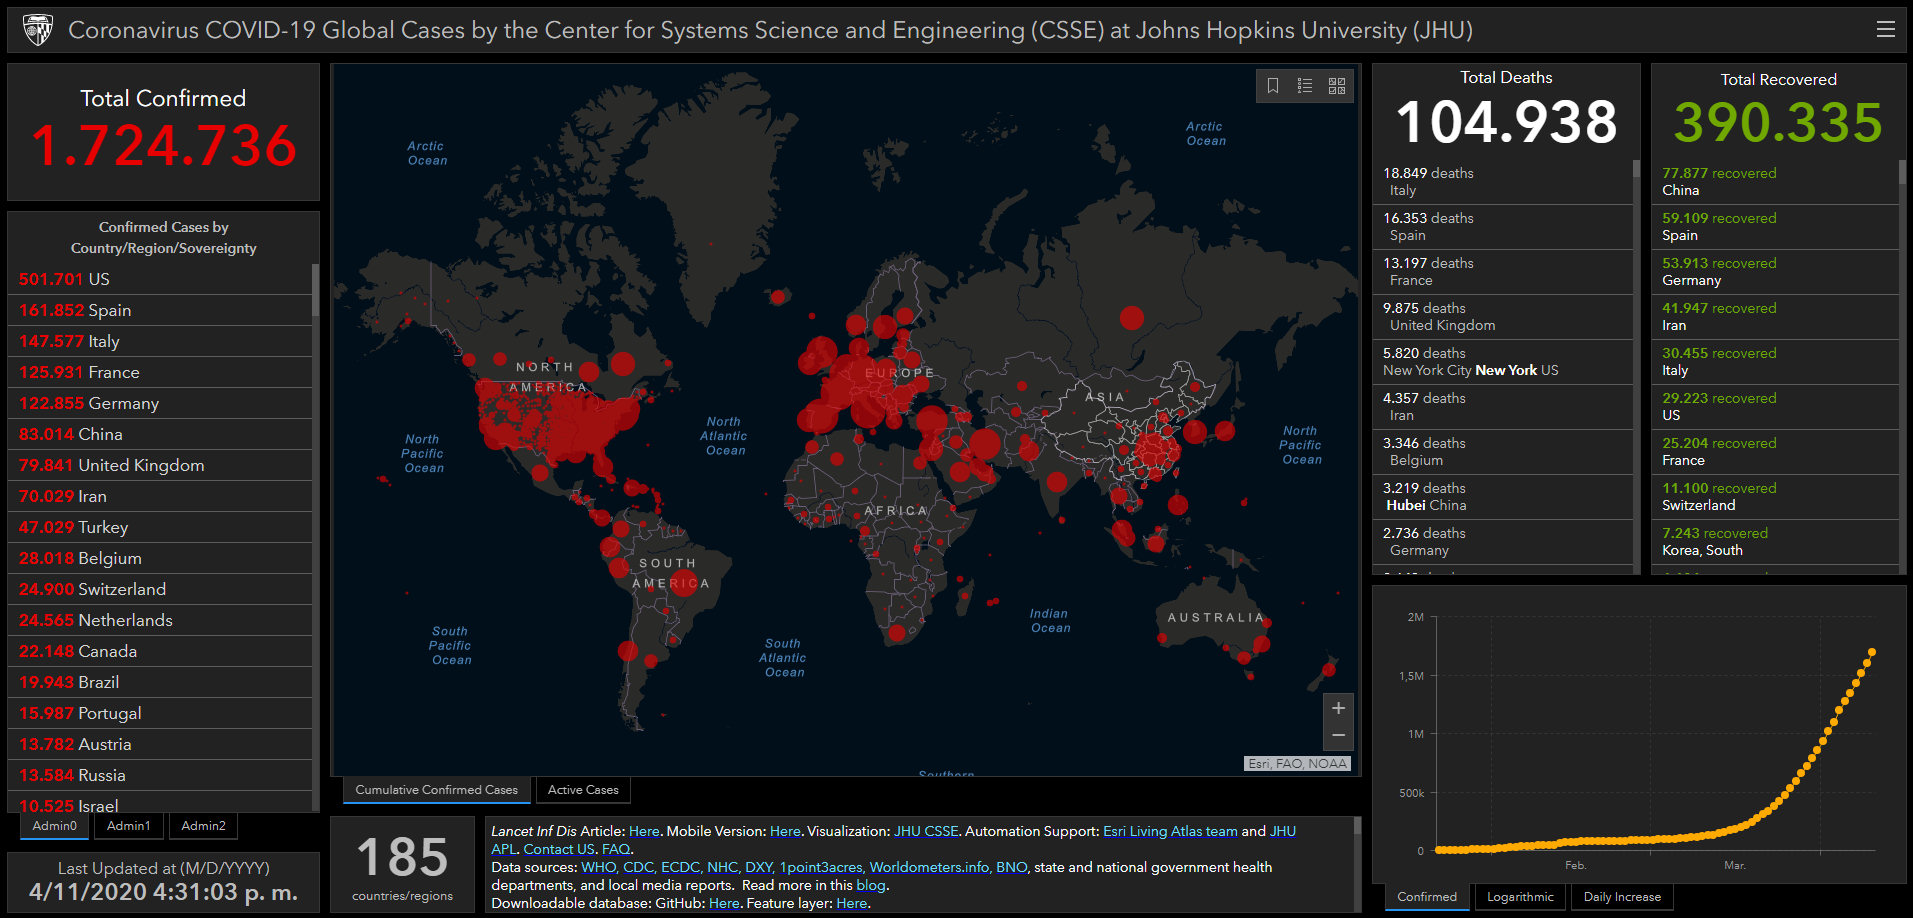Zoom in on the map
Image resolution: width=1913 pixels, height=918 pixels.
click(1338, 708)
